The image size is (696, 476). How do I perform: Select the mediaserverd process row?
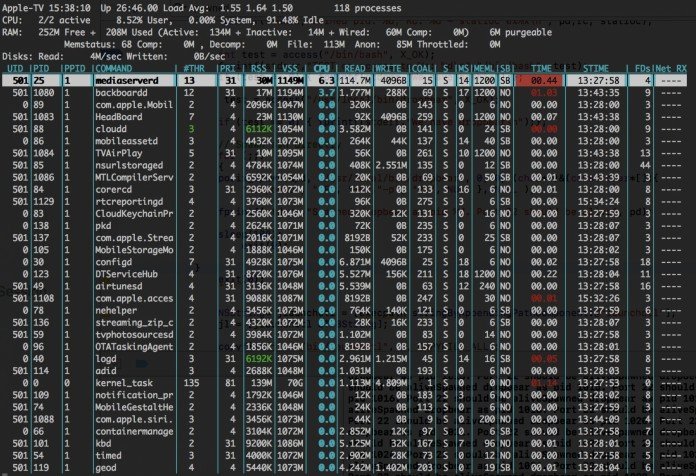coord(344,80)
